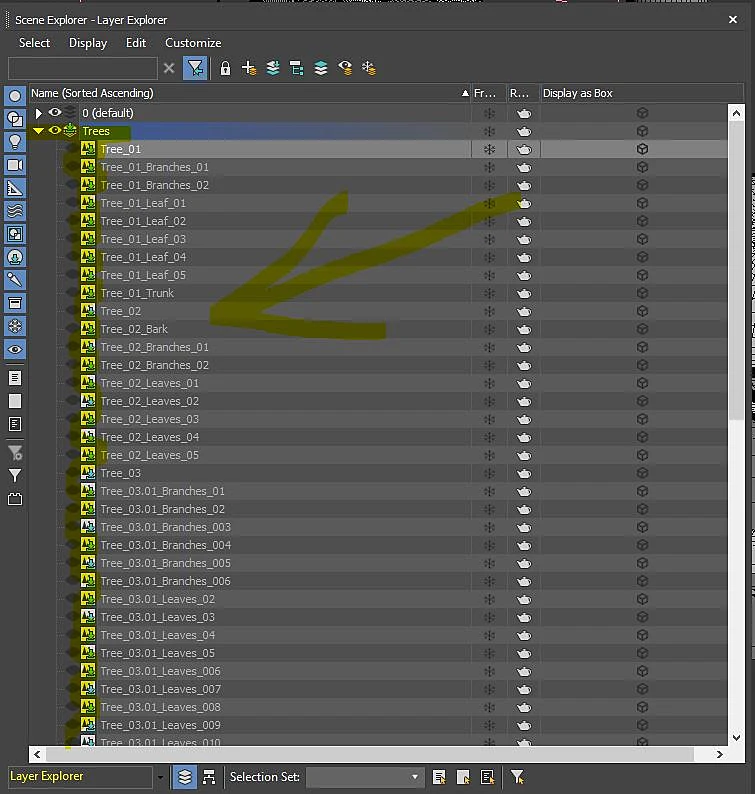Toggle Display Frozen Objects snowflake icon
755x794 pixels.
(x=15, y=326)
